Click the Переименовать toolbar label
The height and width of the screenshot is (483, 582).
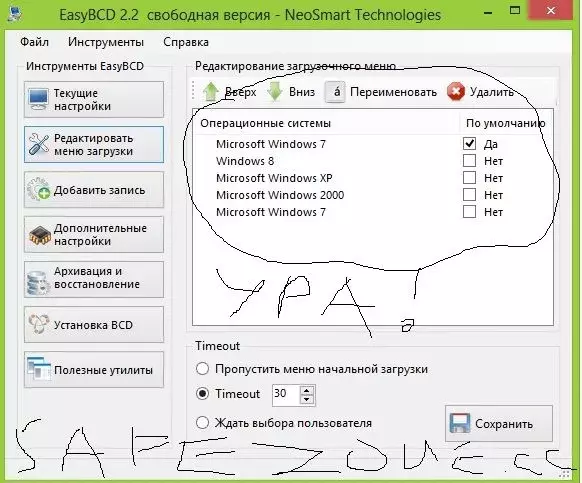(x=393, y=92)
